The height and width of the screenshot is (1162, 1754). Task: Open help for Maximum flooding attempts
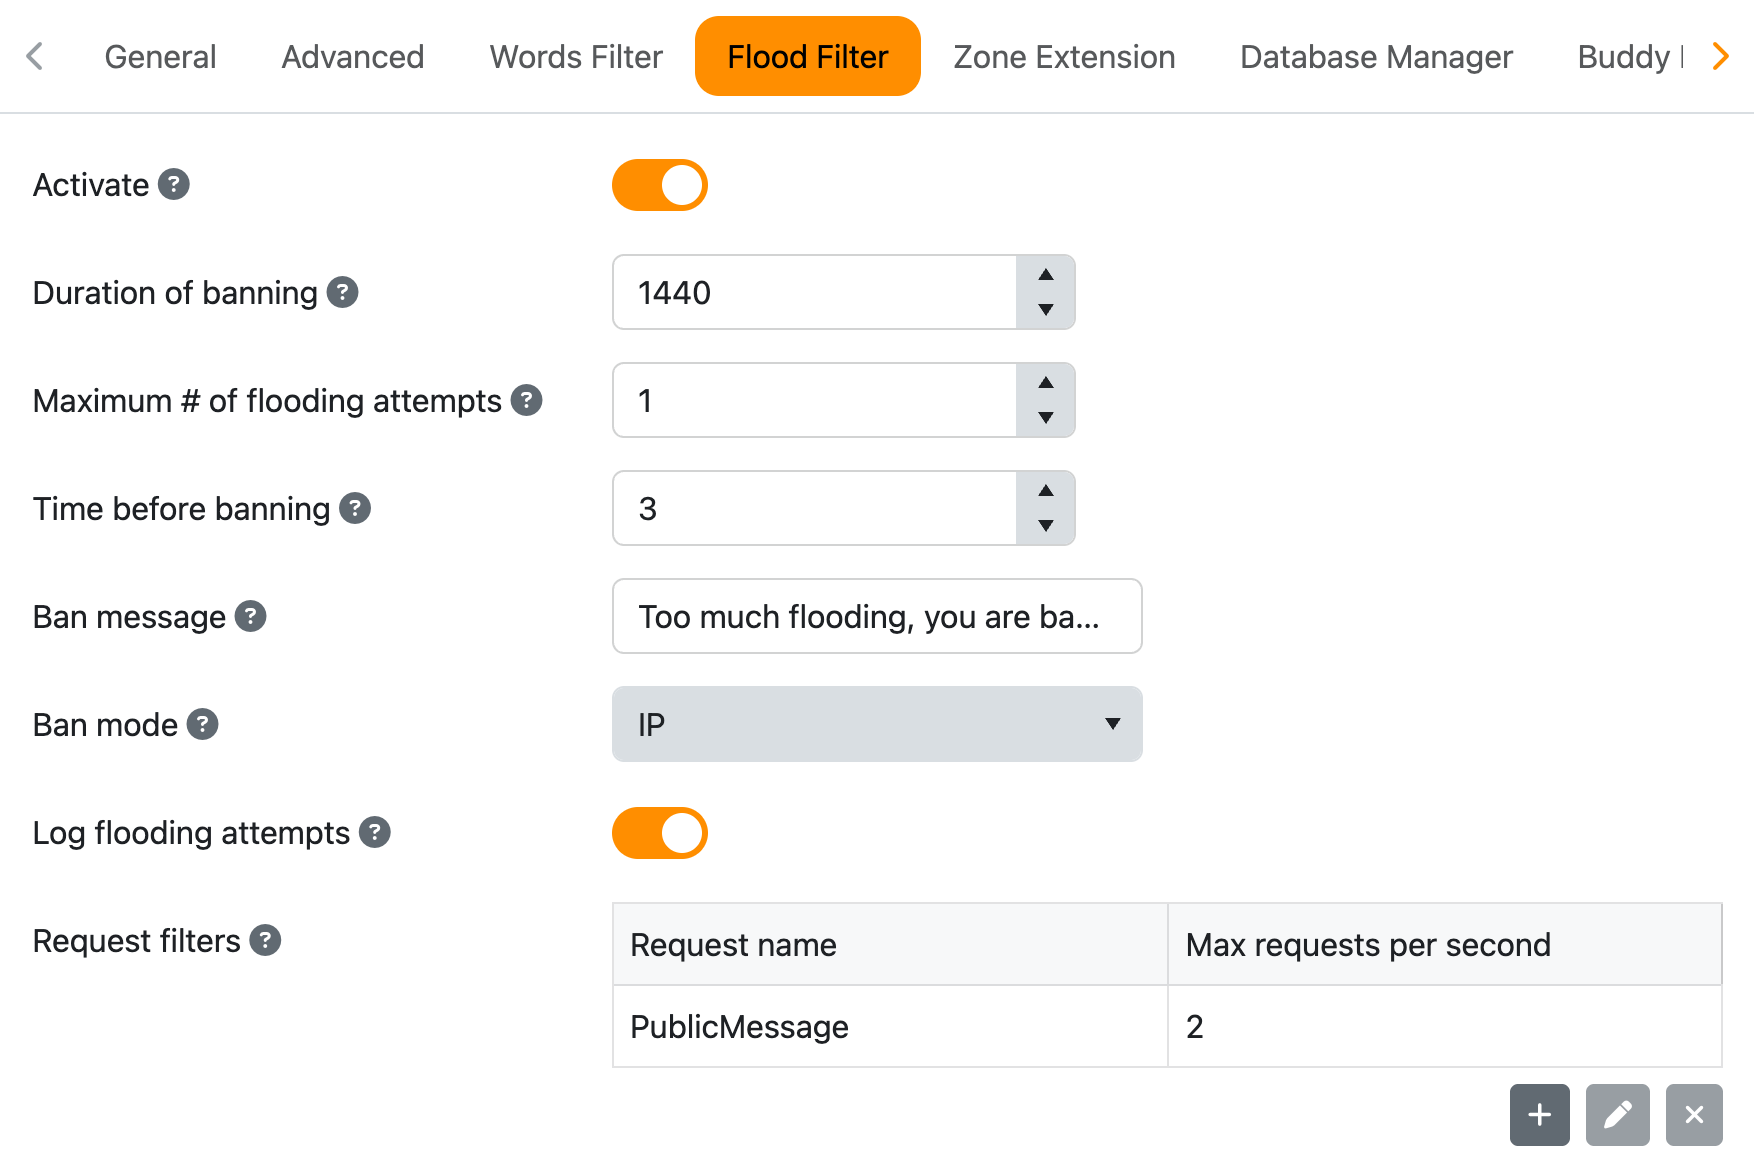(x=526, y=401)
